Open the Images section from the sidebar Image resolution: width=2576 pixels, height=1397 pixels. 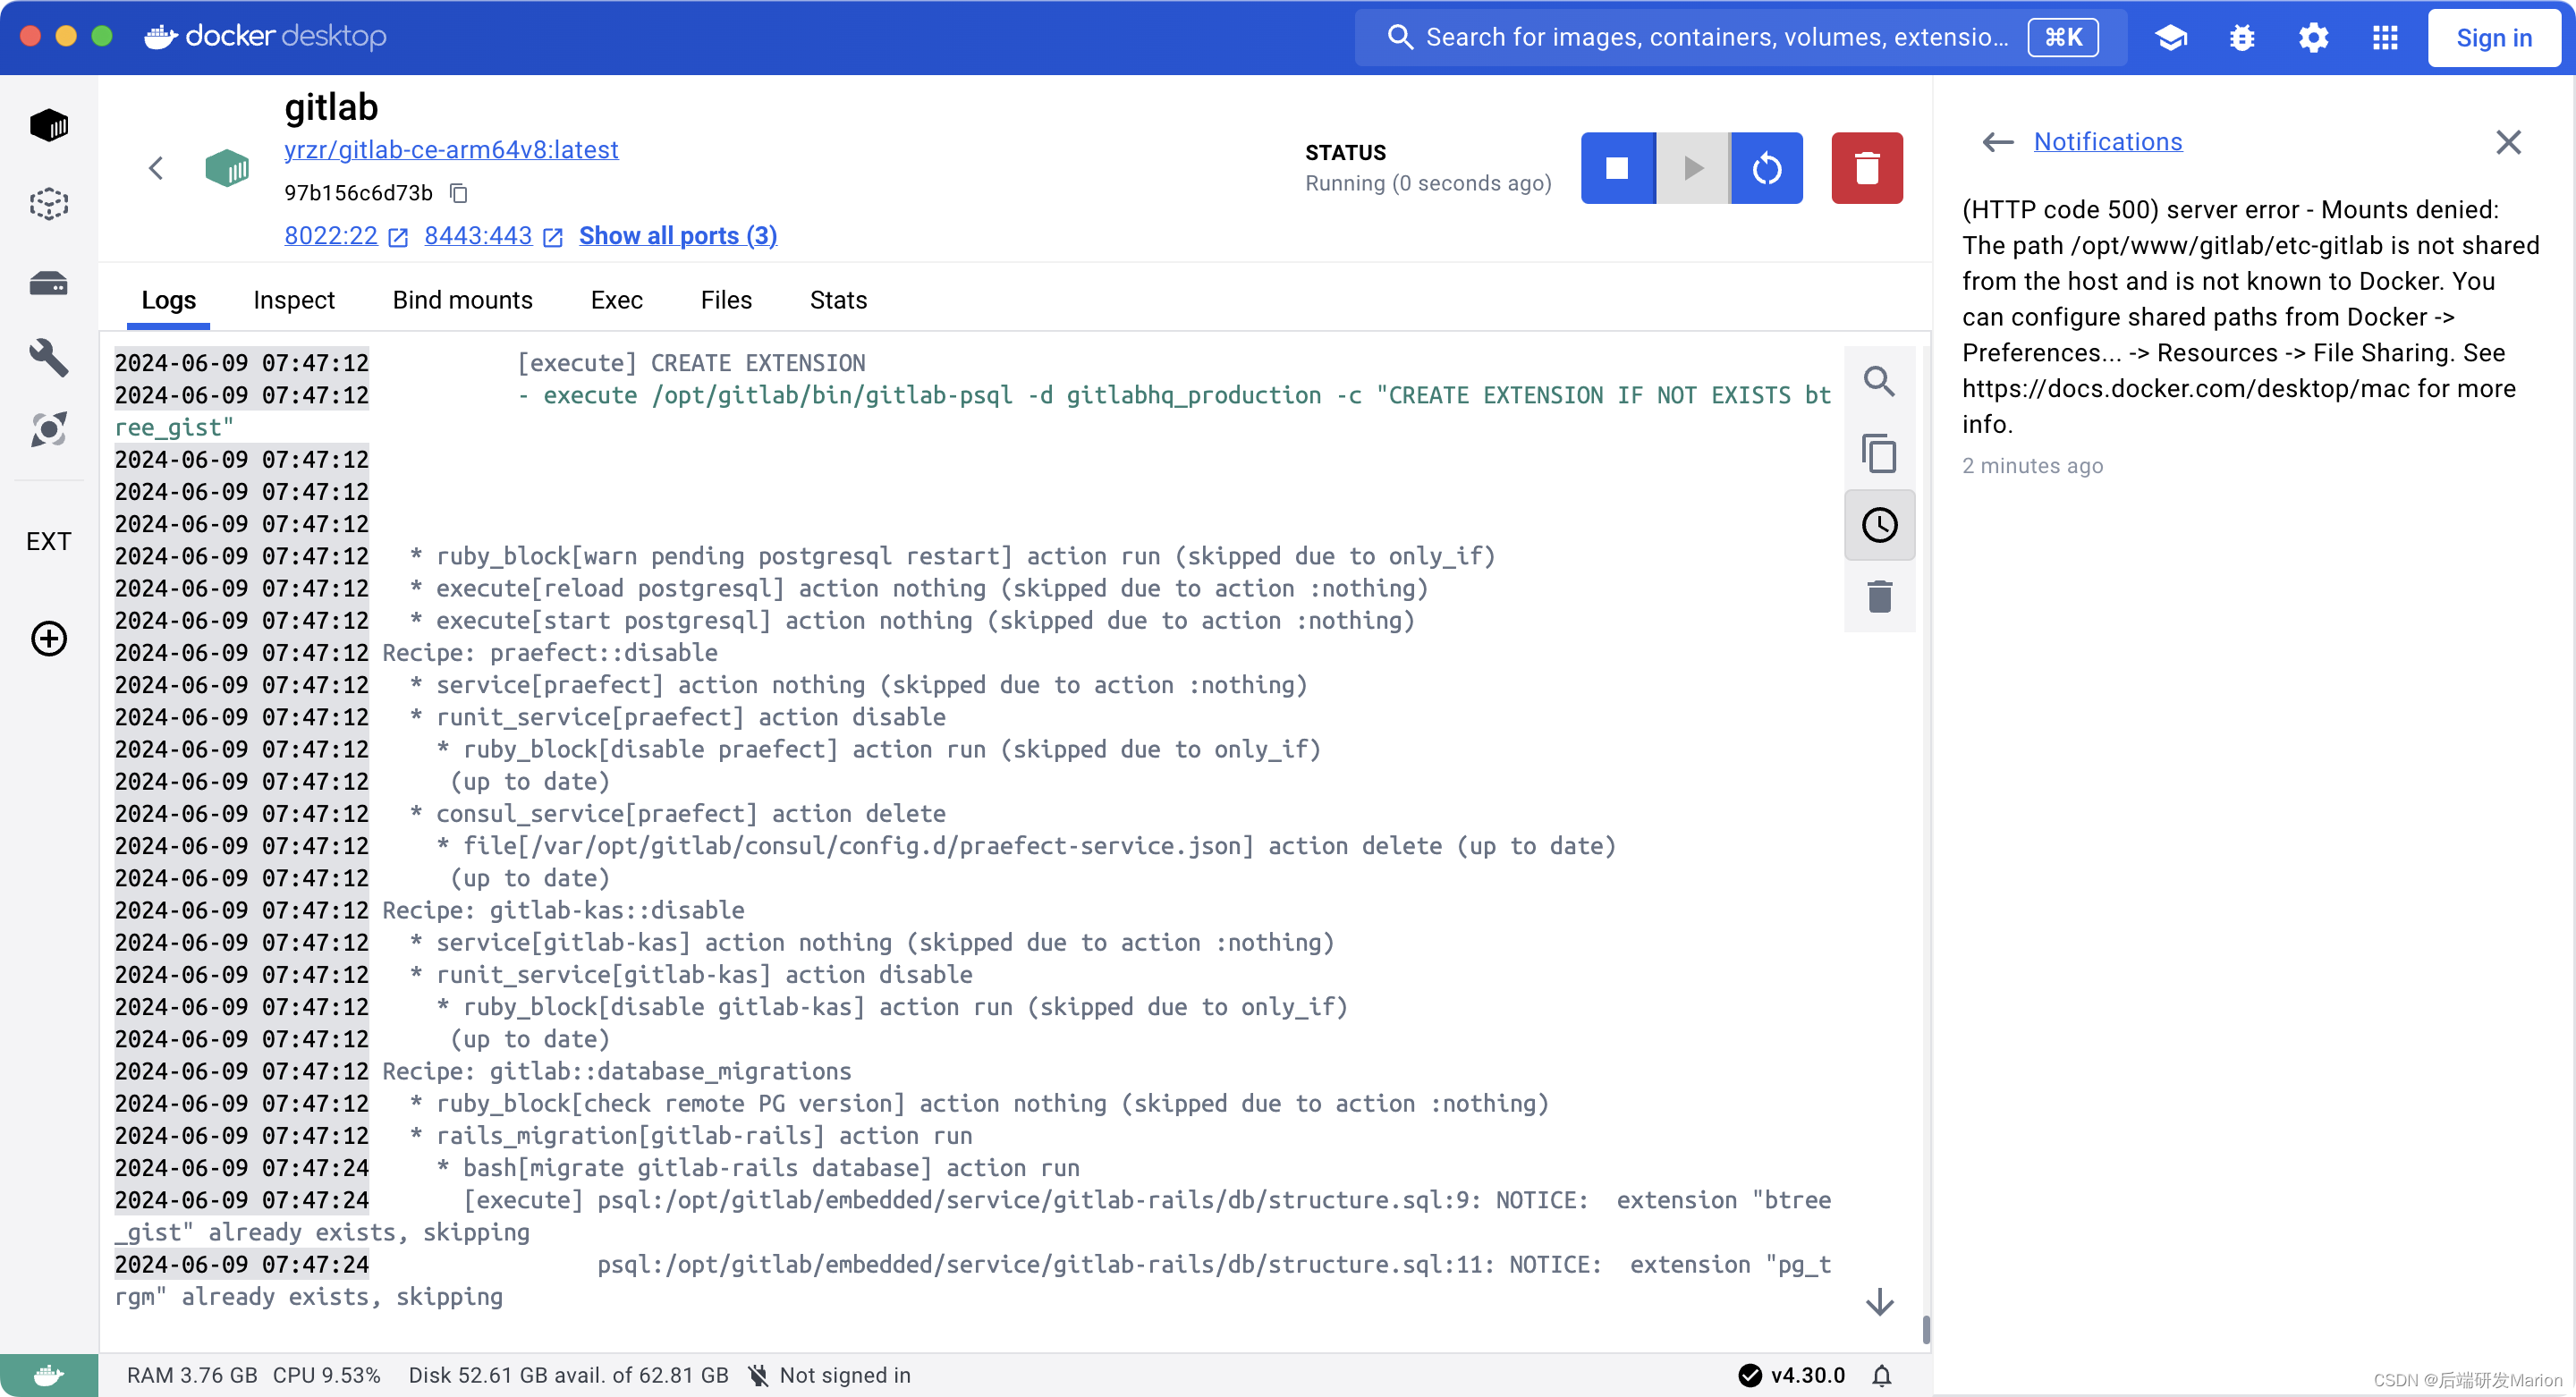point(48,204)
